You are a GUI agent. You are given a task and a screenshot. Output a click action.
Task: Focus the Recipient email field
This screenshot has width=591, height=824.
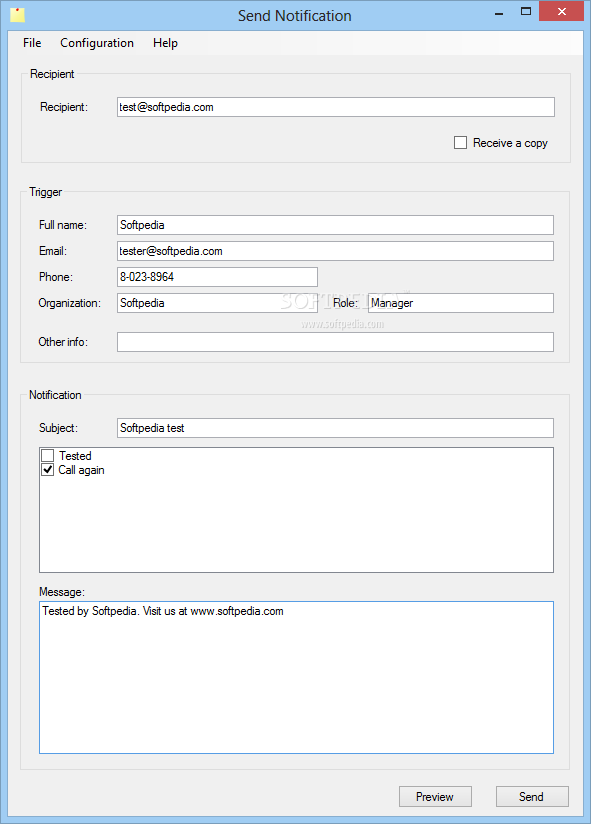tap(336, 107)
